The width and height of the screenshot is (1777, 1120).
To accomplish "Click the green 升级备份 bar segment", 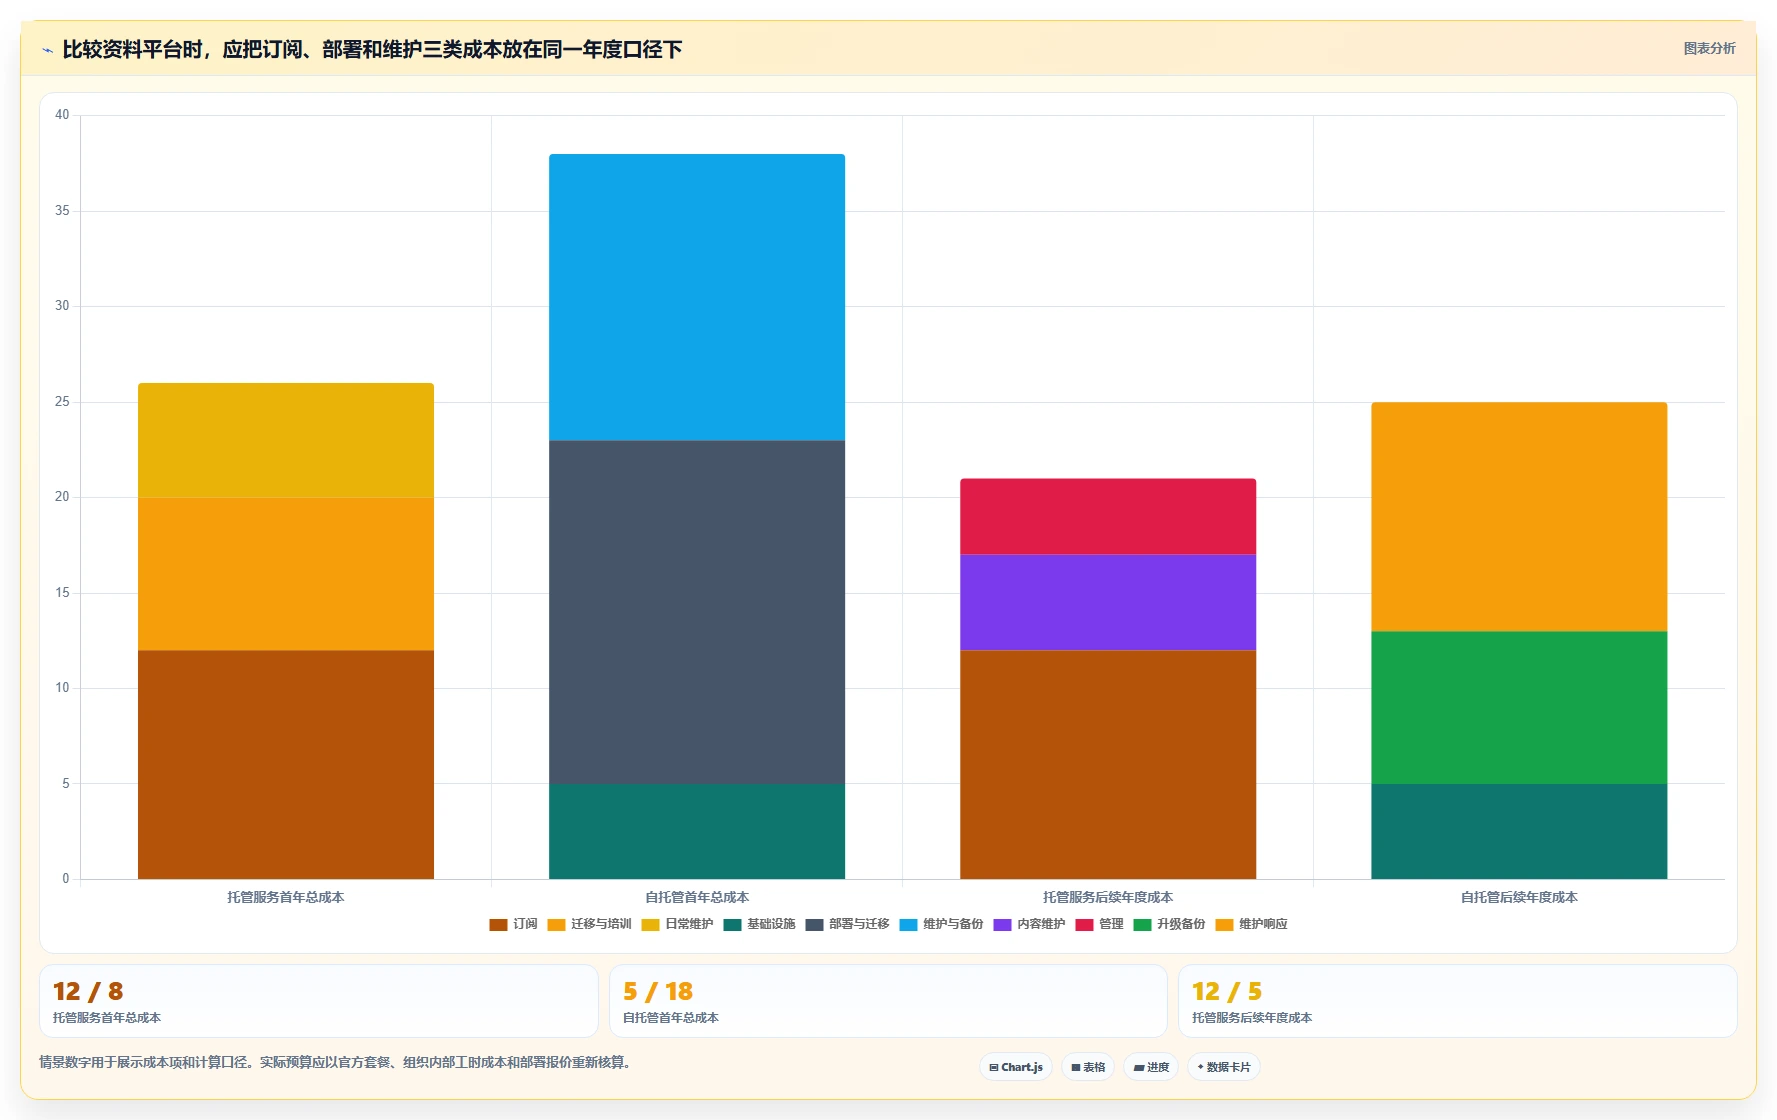I will click(1519, 707).
